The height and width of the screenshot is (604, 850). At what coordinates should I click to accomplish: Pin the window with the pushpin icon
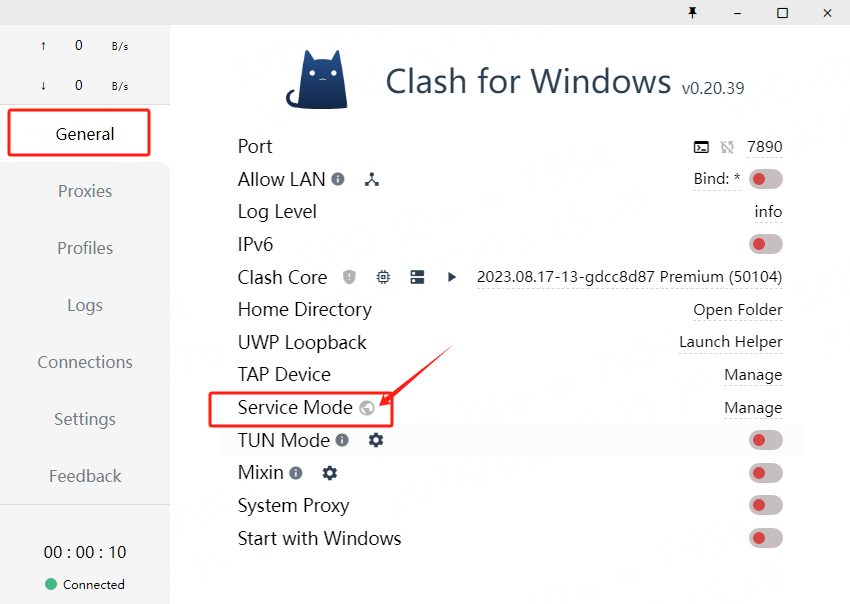tap(692, 12)
